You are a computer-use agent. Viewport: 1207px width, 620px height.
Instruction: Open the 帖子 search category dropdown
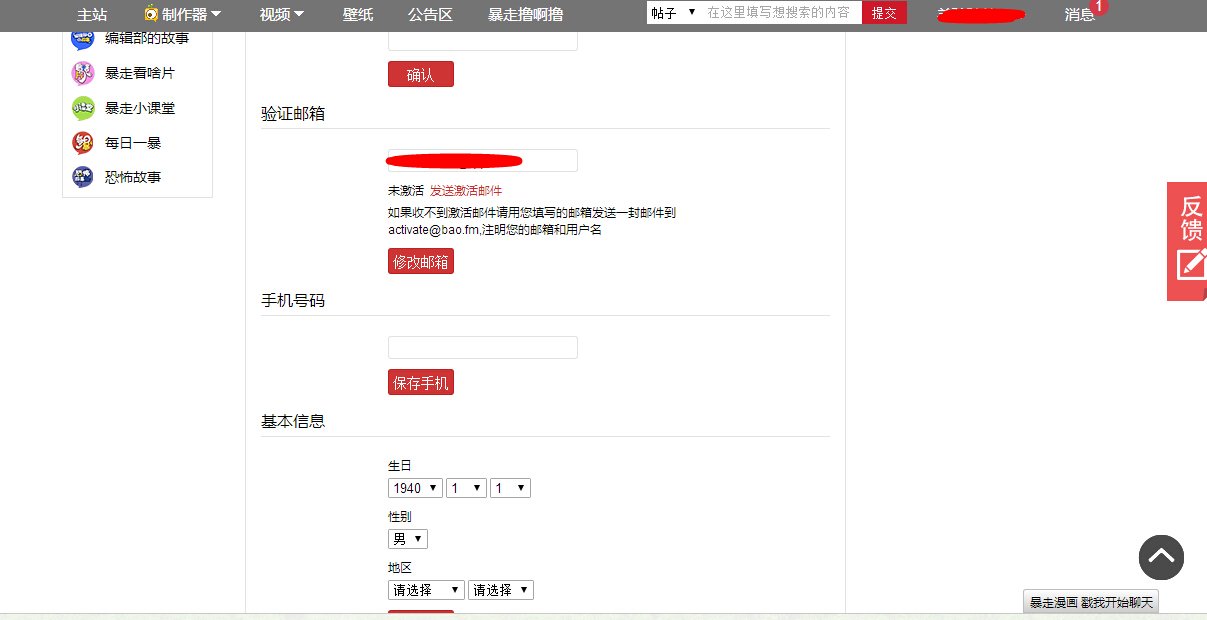point(673,13)
